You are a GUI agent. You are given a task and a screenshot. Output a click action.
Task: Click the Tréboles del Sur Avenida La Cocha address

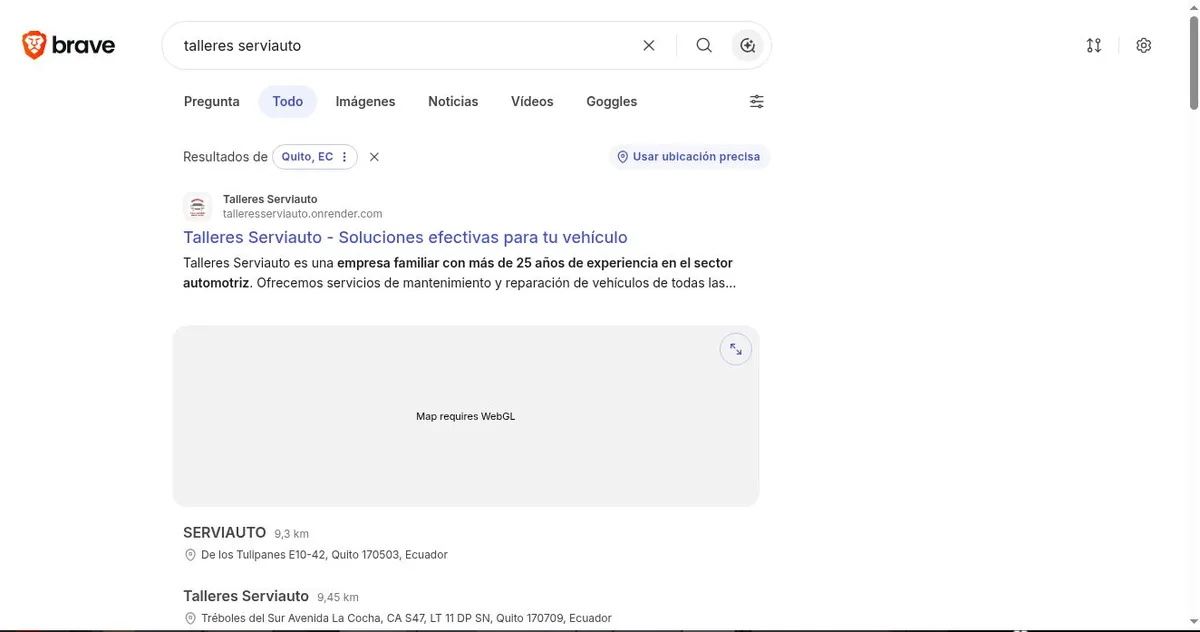[x=405, y=618]
